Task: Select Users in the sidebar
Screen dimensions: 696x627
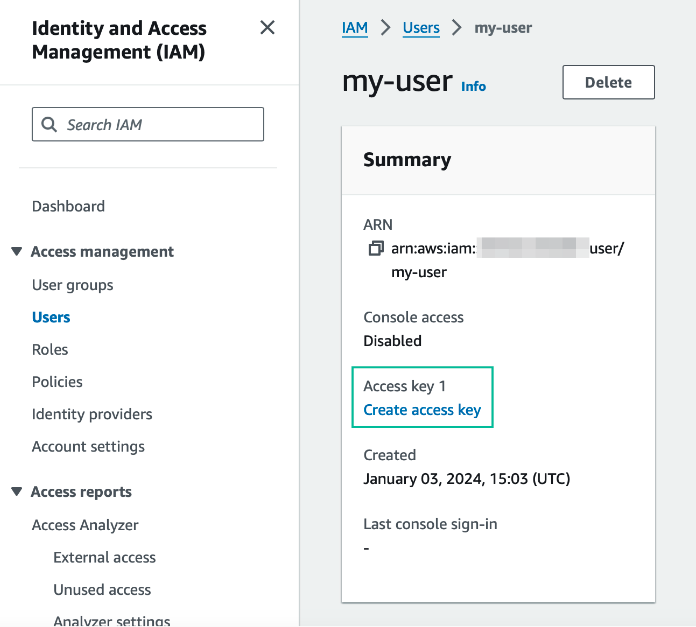Action: tap(51, 317)
